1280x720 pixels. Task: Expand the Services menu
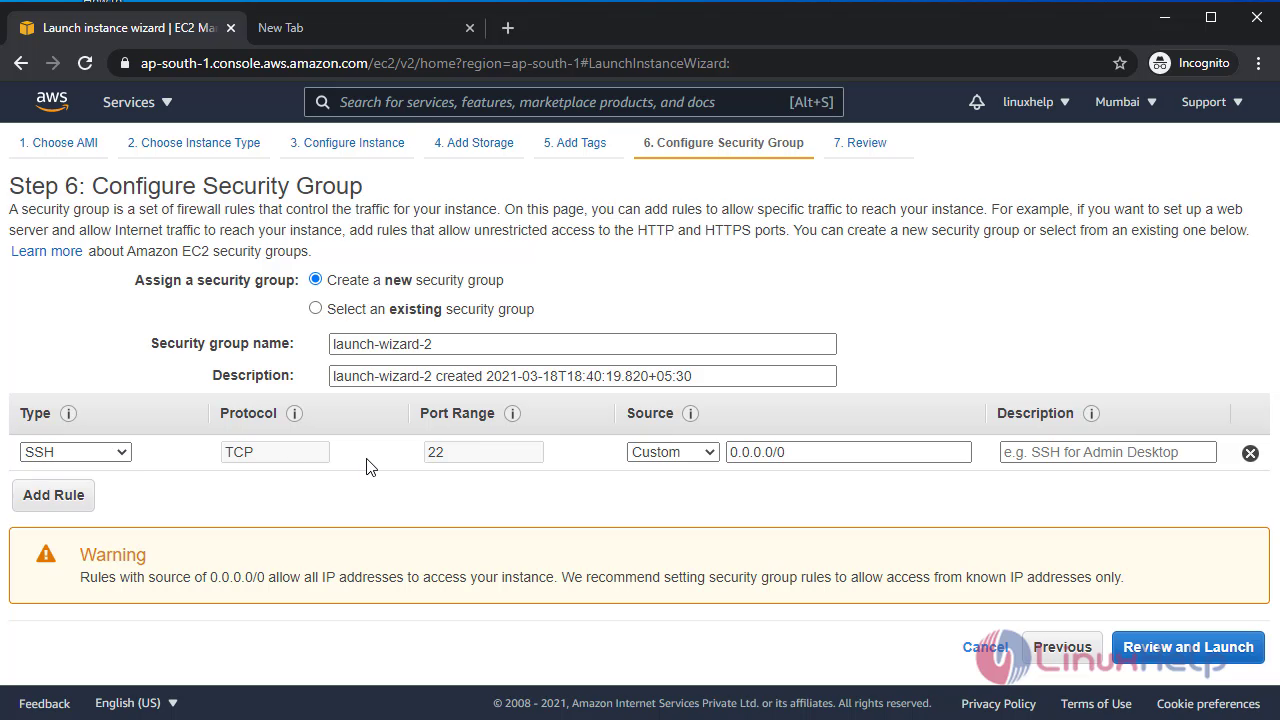[x=138, y=102]
